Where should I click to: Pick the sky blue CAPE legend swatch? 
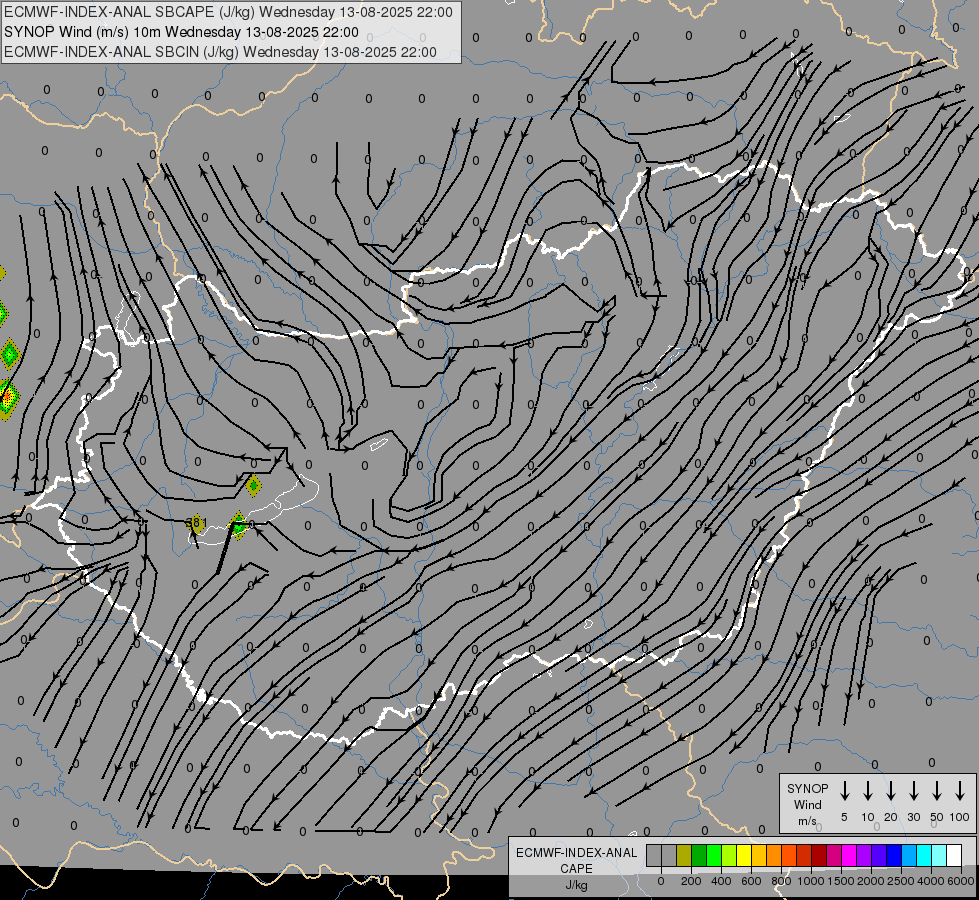[910, 855]
